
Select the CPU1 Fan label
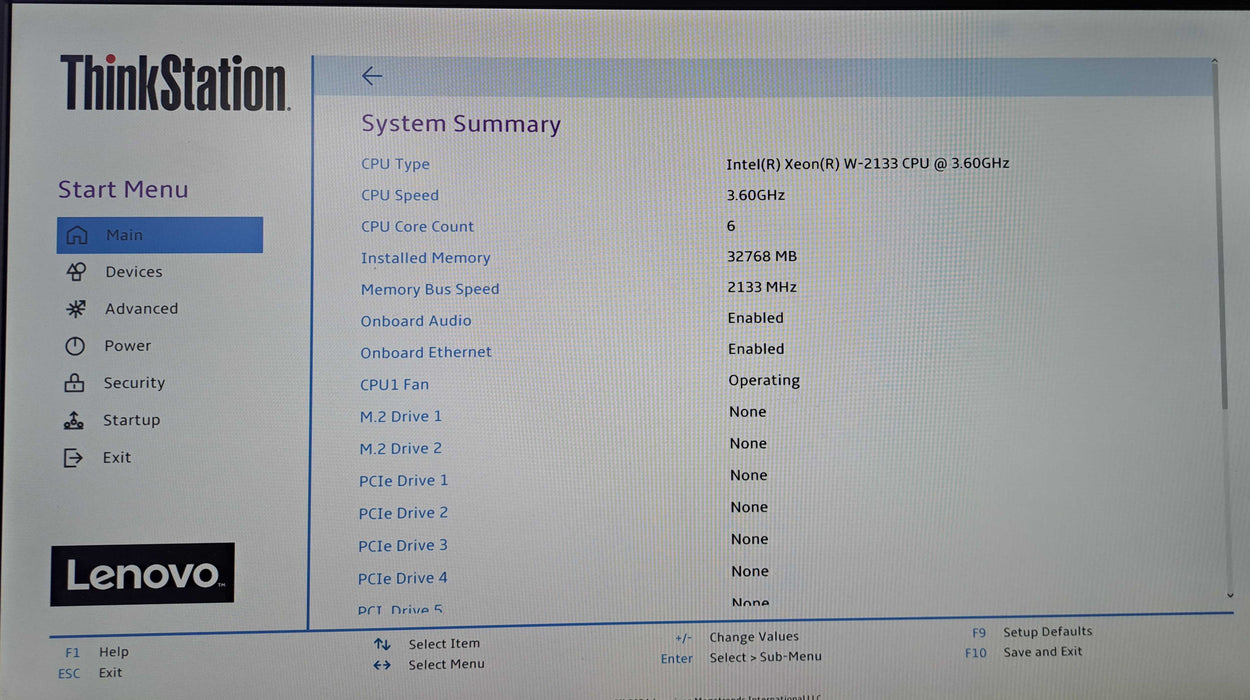point(394,385)
